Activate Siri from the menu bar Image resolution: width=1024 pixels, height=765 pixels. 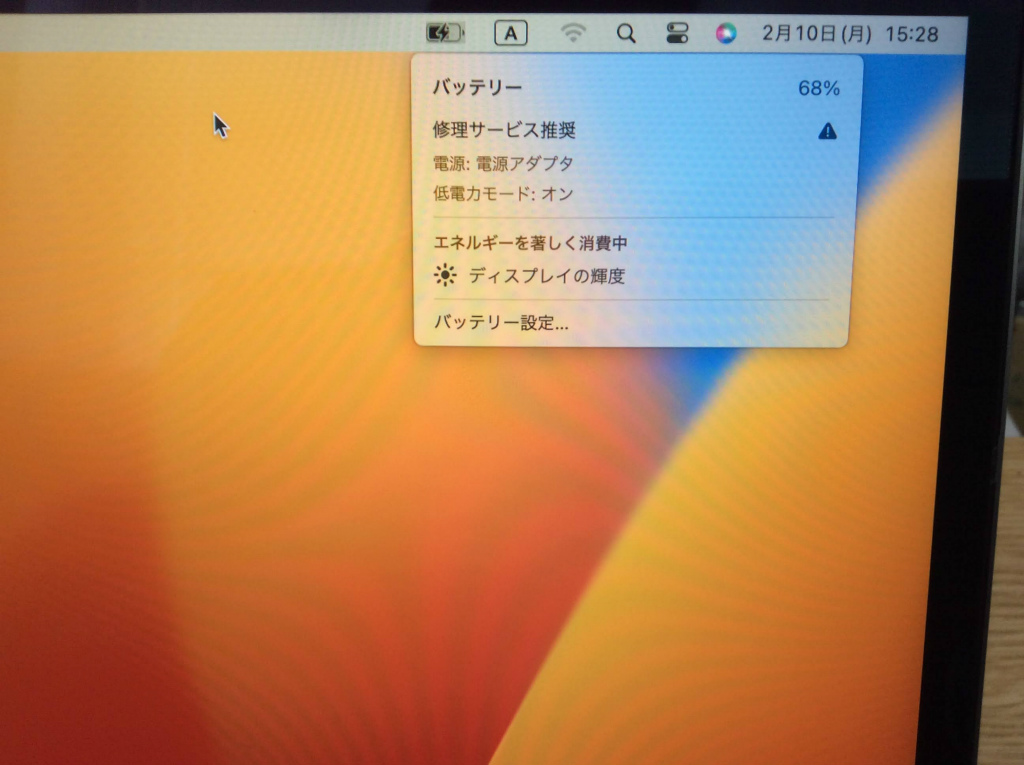[x=726, y=33]
